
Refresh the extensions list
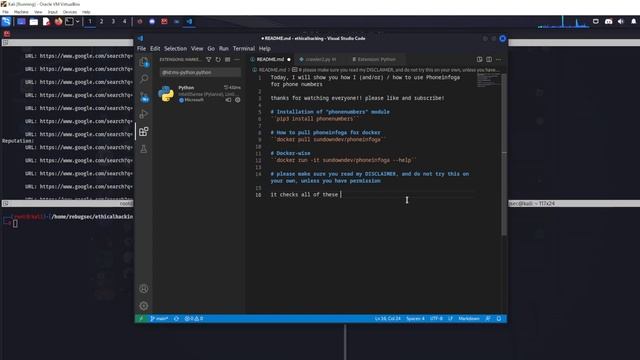click(x=218, y=60)
